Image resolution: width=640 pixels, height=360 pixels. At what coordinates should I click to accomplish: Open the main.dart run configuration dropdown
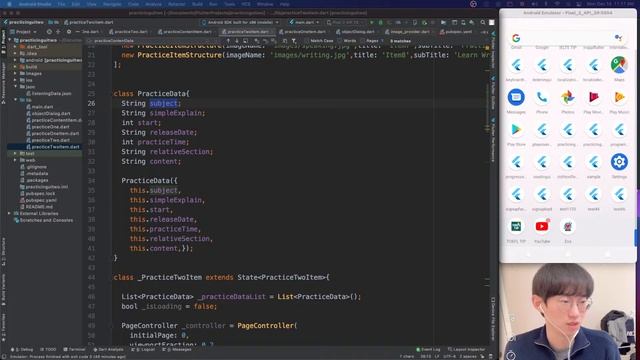click(304, 22)
